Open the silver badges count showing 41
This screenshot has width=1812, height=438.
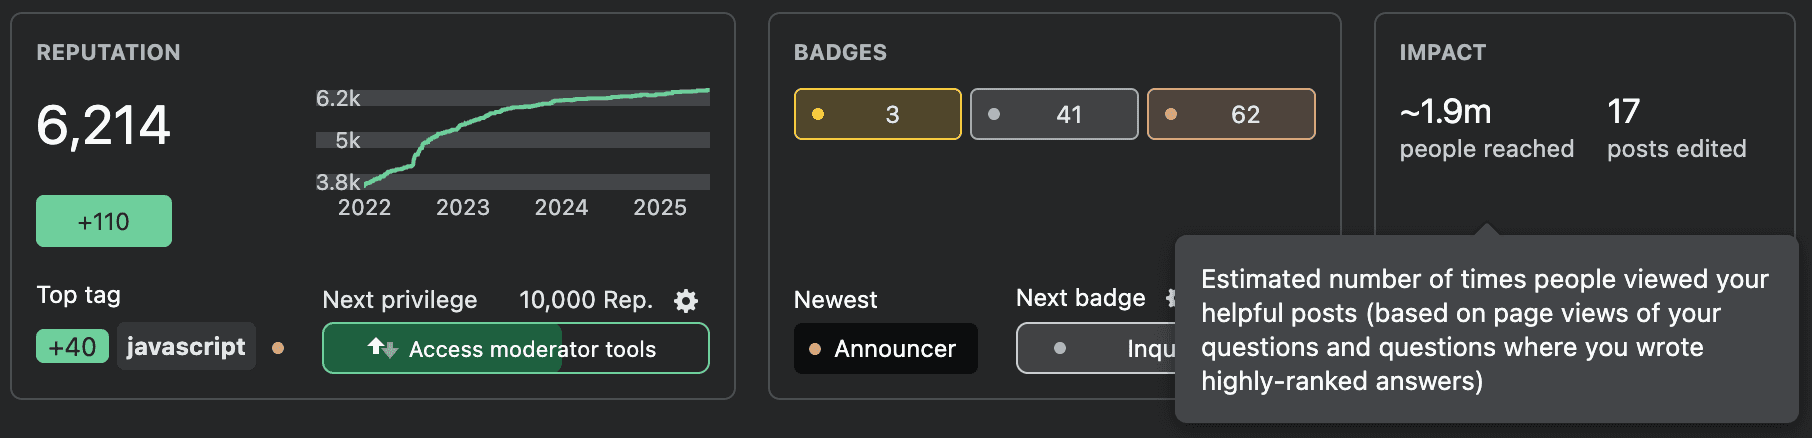[1054, 114]
